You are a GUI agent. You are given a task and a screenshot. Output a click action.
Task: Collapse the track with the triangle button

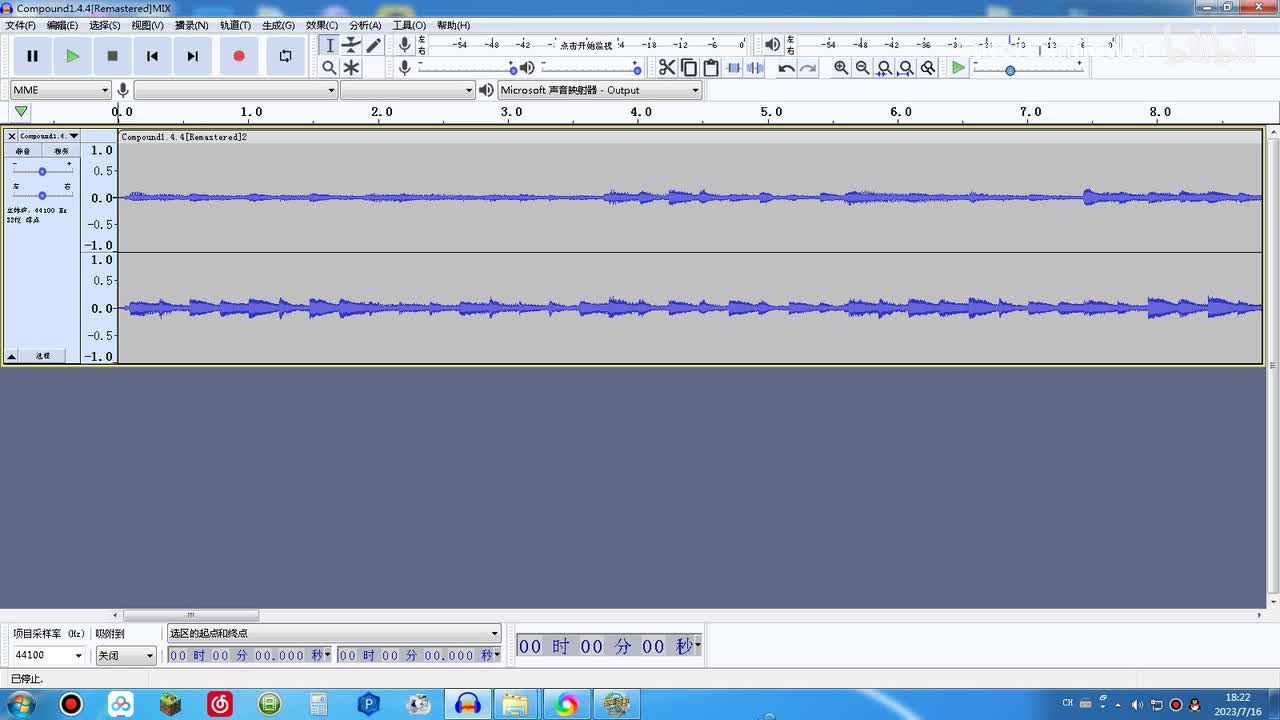[12, 356]
